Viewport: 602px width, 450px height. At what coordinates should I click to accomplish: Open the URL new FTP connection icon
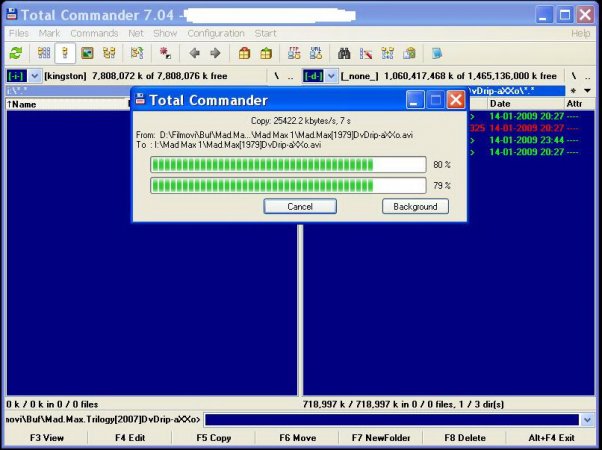[316, 53]
